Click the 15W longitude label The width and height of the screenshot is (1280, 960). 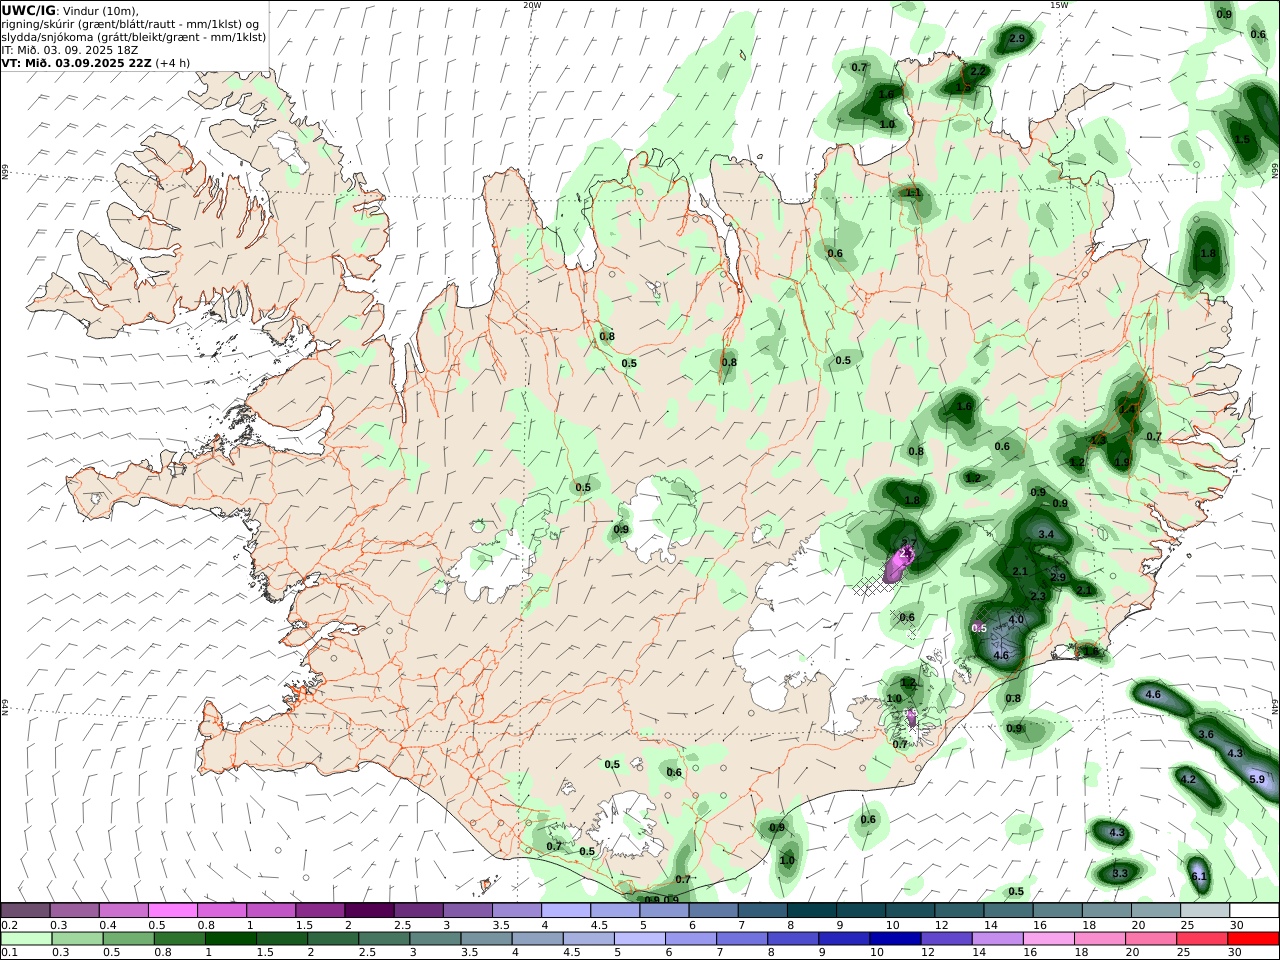[1059, 5]
